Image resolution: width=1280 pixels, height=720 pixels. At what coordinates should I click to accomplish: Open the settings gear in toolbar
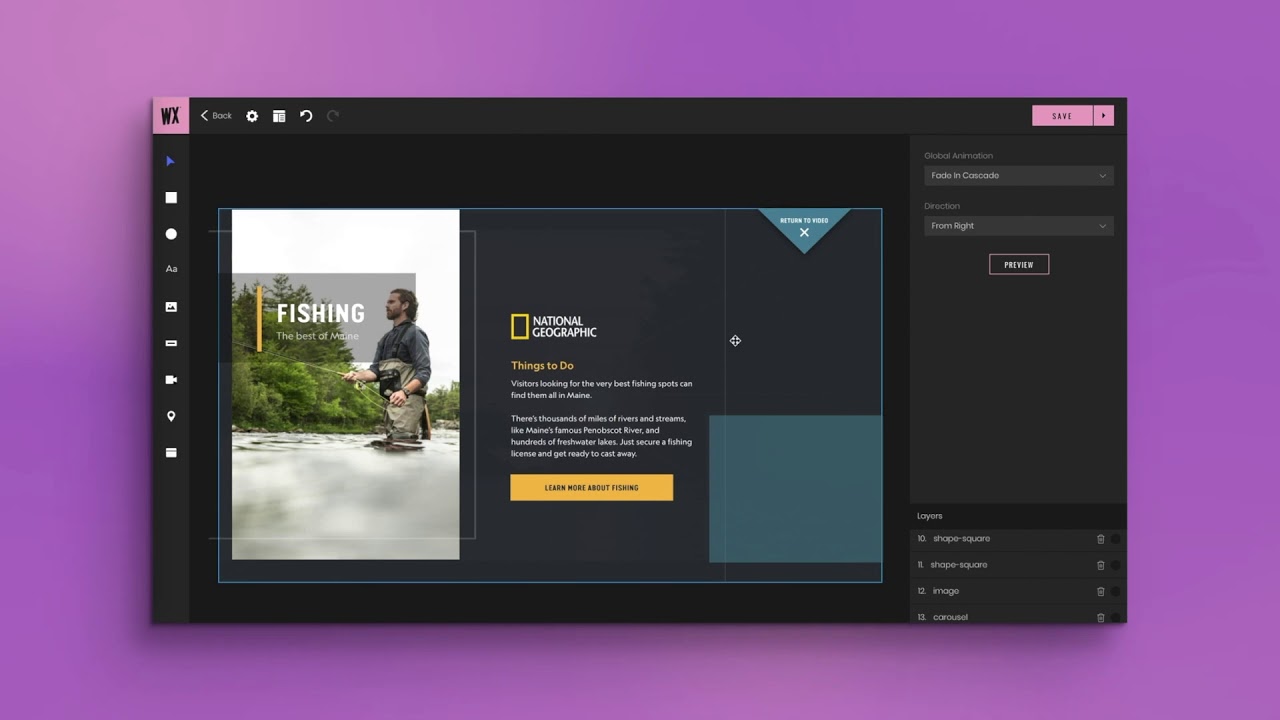(x=252, y=116)
